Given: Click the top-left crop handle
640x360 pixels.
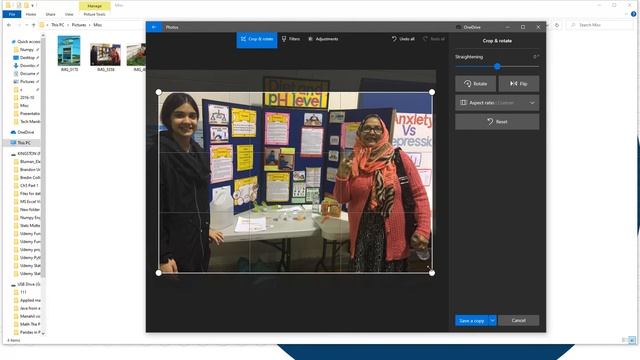Looking at the screenshot, I should tap(159, 92).
